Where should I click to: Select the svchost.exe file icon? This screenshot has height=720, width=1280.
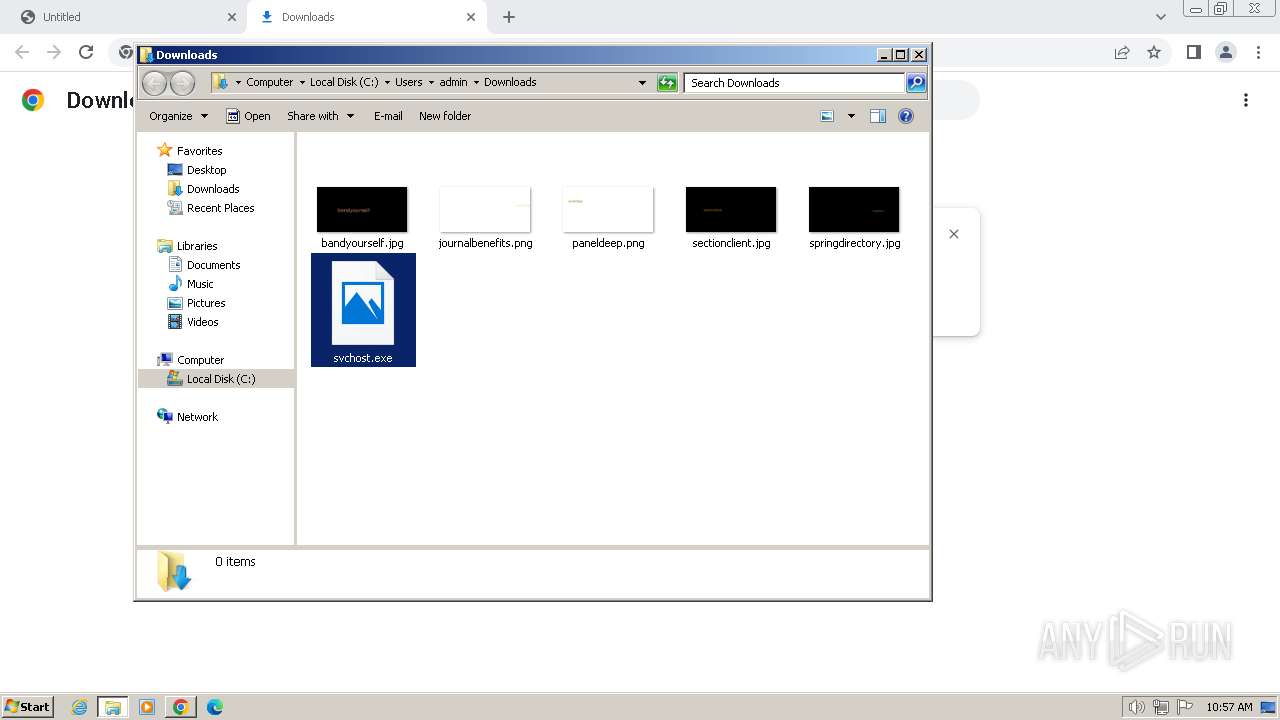pos(363,303)
